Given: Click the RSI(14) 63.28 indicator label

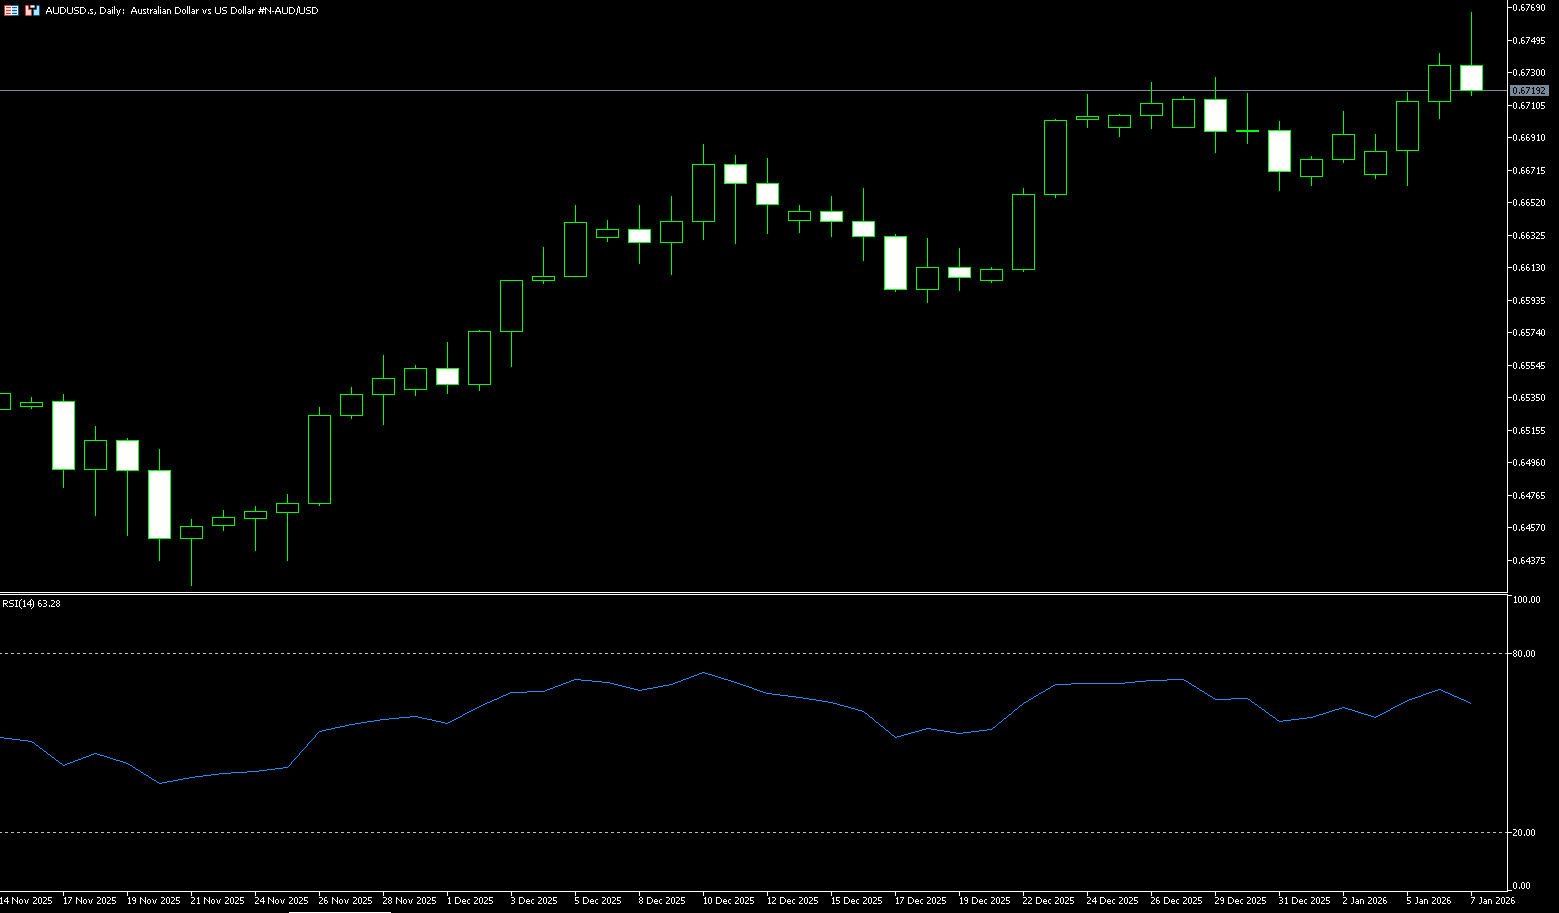Looking at the screenshot, I should click(31, 604).
